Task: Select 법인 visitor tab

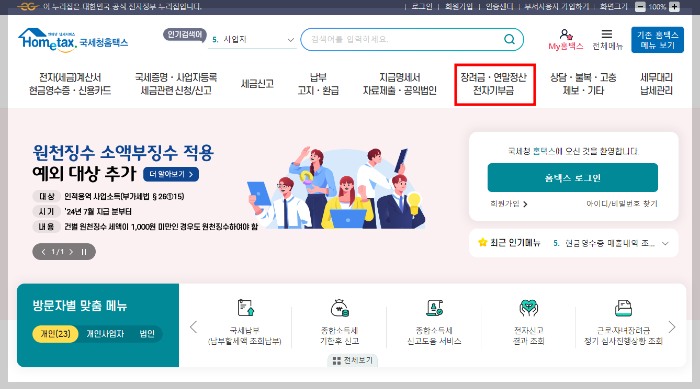Action: [x=147, y=334]
